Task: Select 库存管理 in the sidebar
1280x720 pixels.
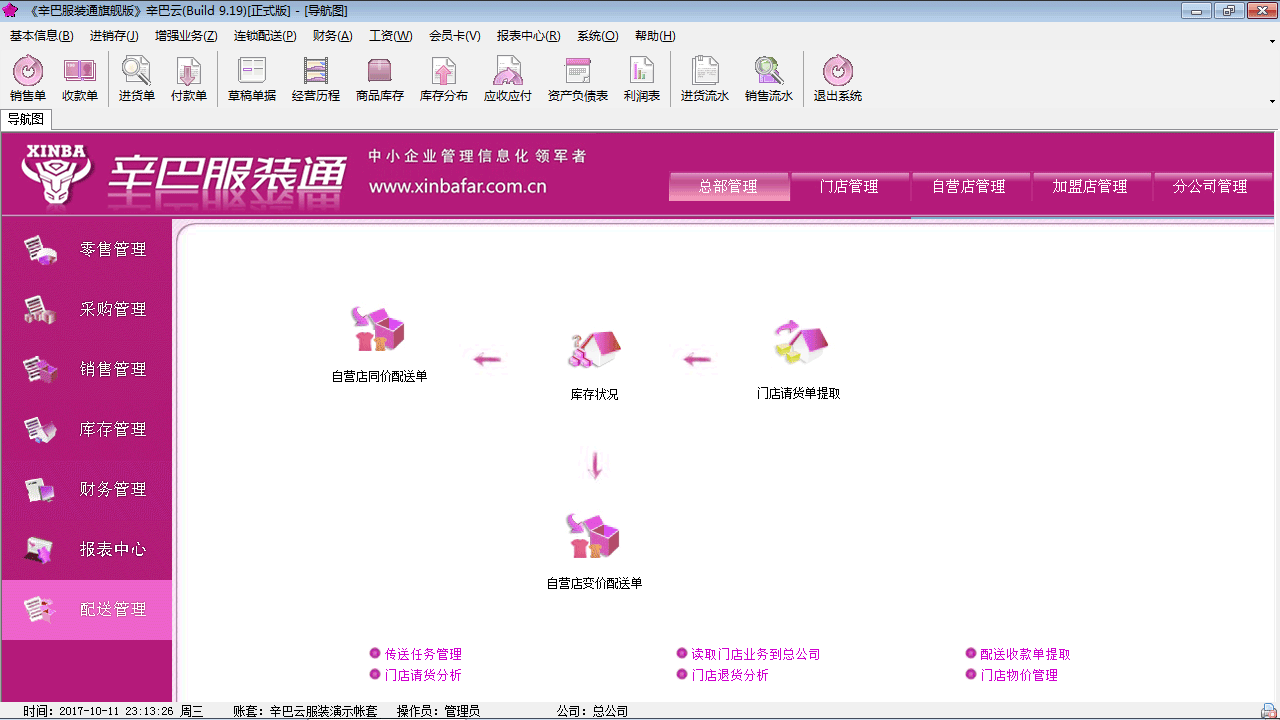Action: pyautogui.click(x=86, y=430)
